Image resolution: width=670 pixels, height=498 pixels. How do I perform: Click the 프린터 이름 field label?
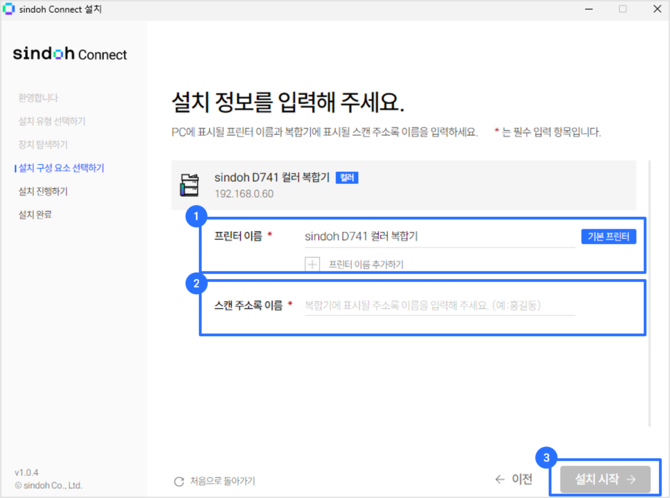pos(238,236)
